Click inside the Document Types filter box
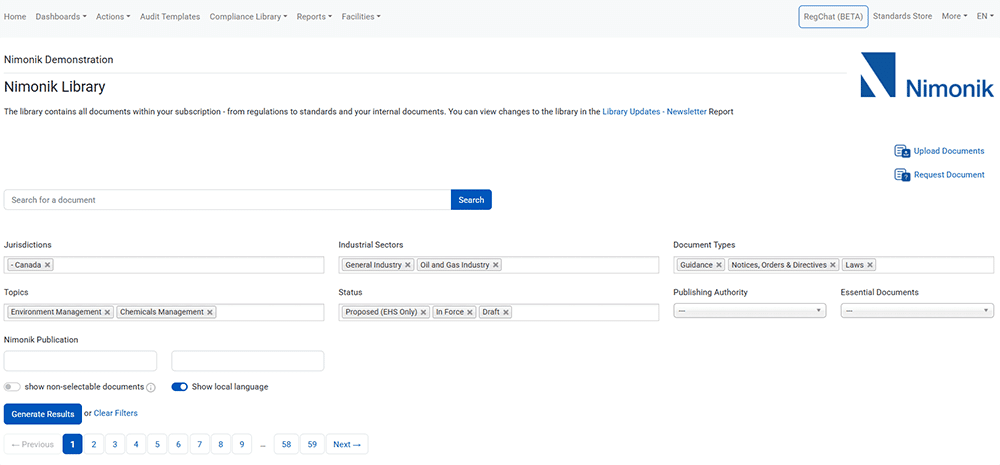Image resolution: width=1000 pixels, height=465 pixels. pyautogui.click(x=834, y=265)
